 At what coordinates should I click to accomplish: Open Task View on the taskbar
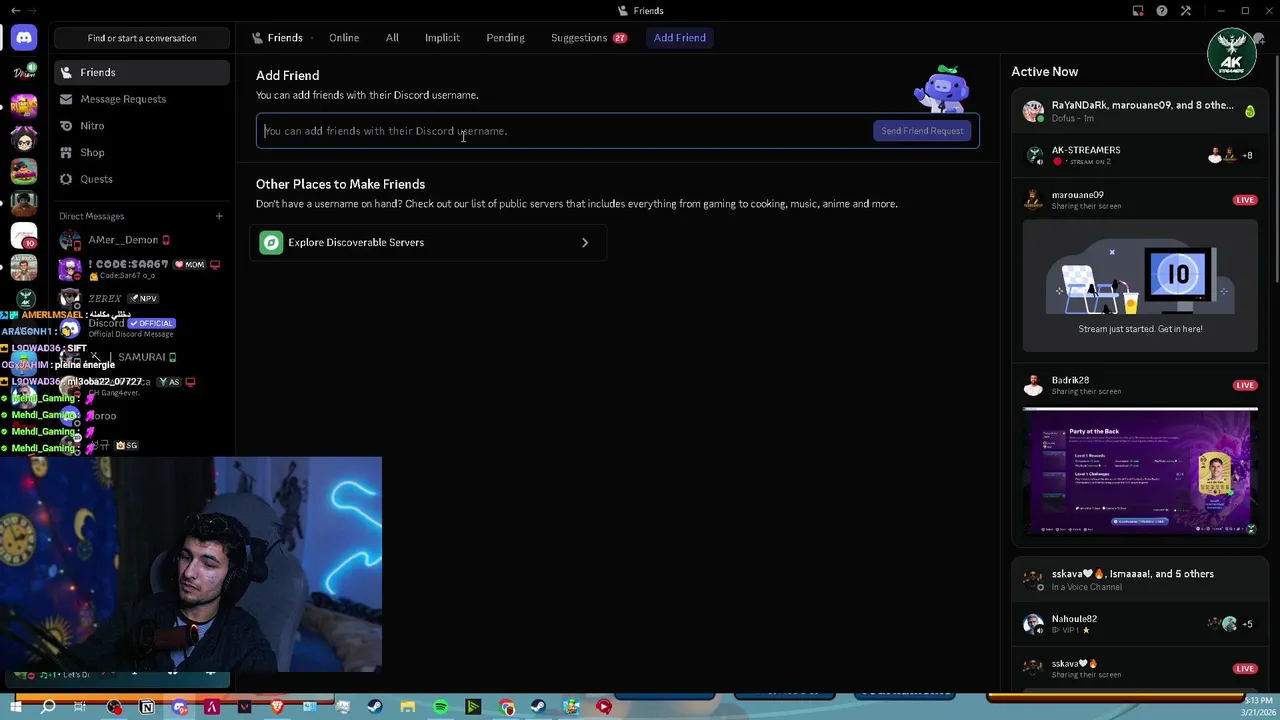coord(80,707)
